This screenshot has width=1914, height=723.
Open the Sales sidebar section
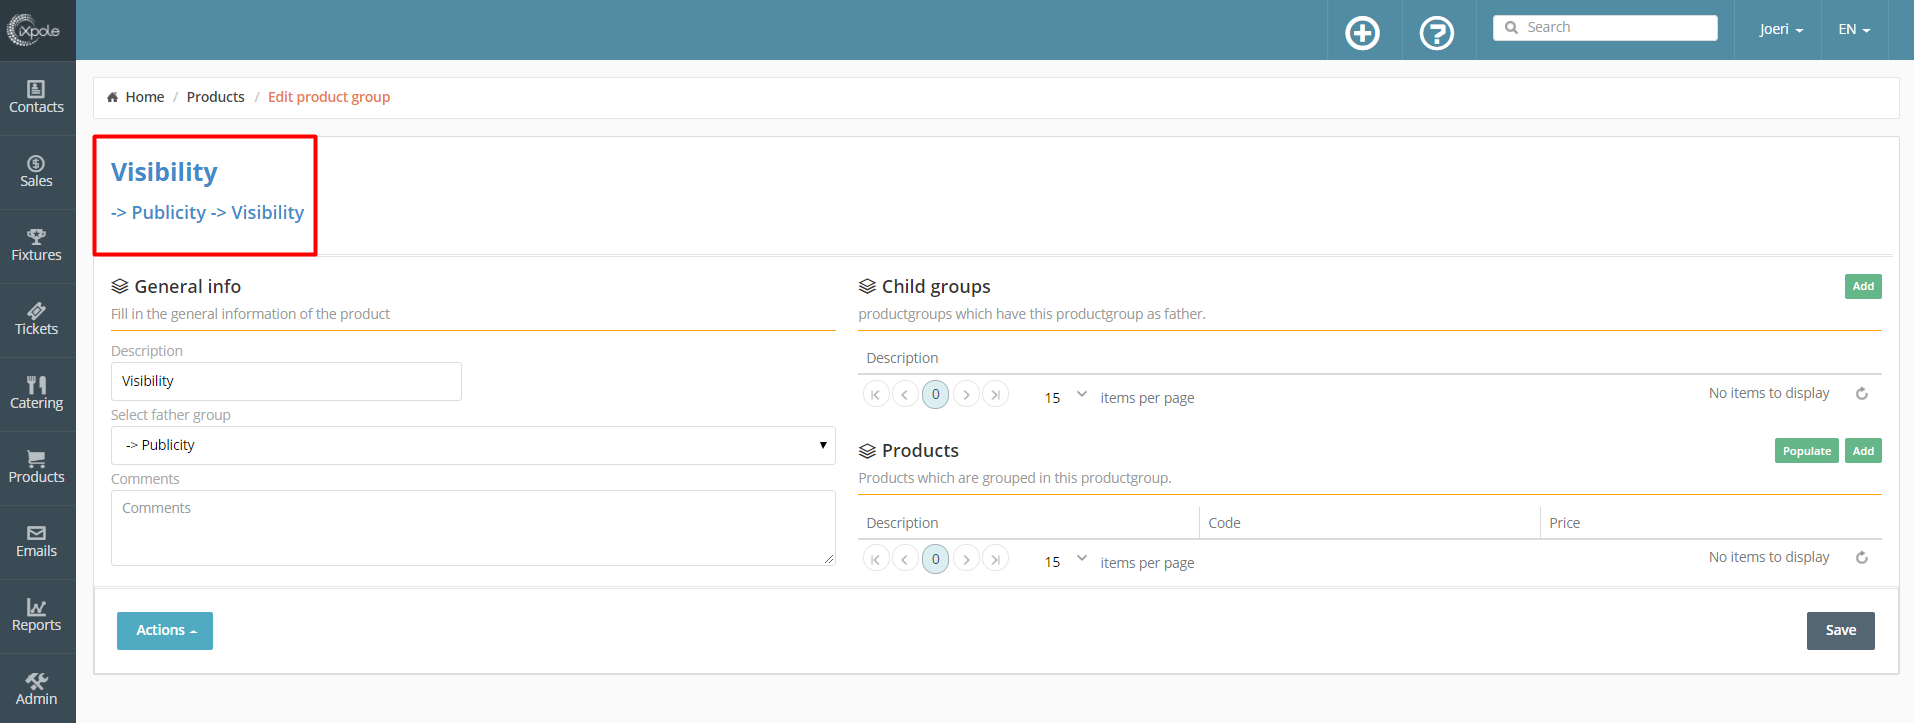37,171
